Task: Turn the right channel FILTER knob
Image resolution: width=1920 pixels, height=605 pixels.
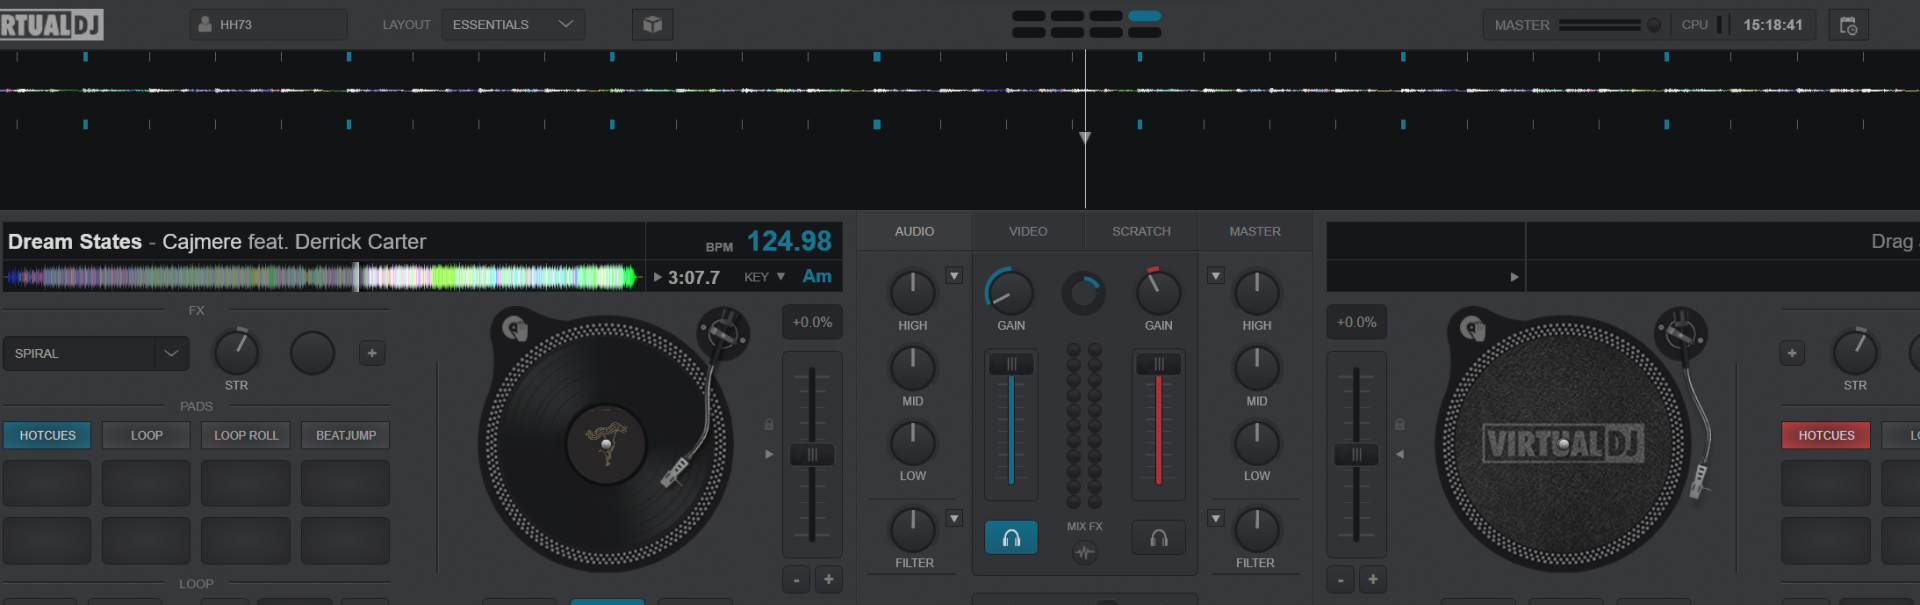Action: tap(1257, 530)
